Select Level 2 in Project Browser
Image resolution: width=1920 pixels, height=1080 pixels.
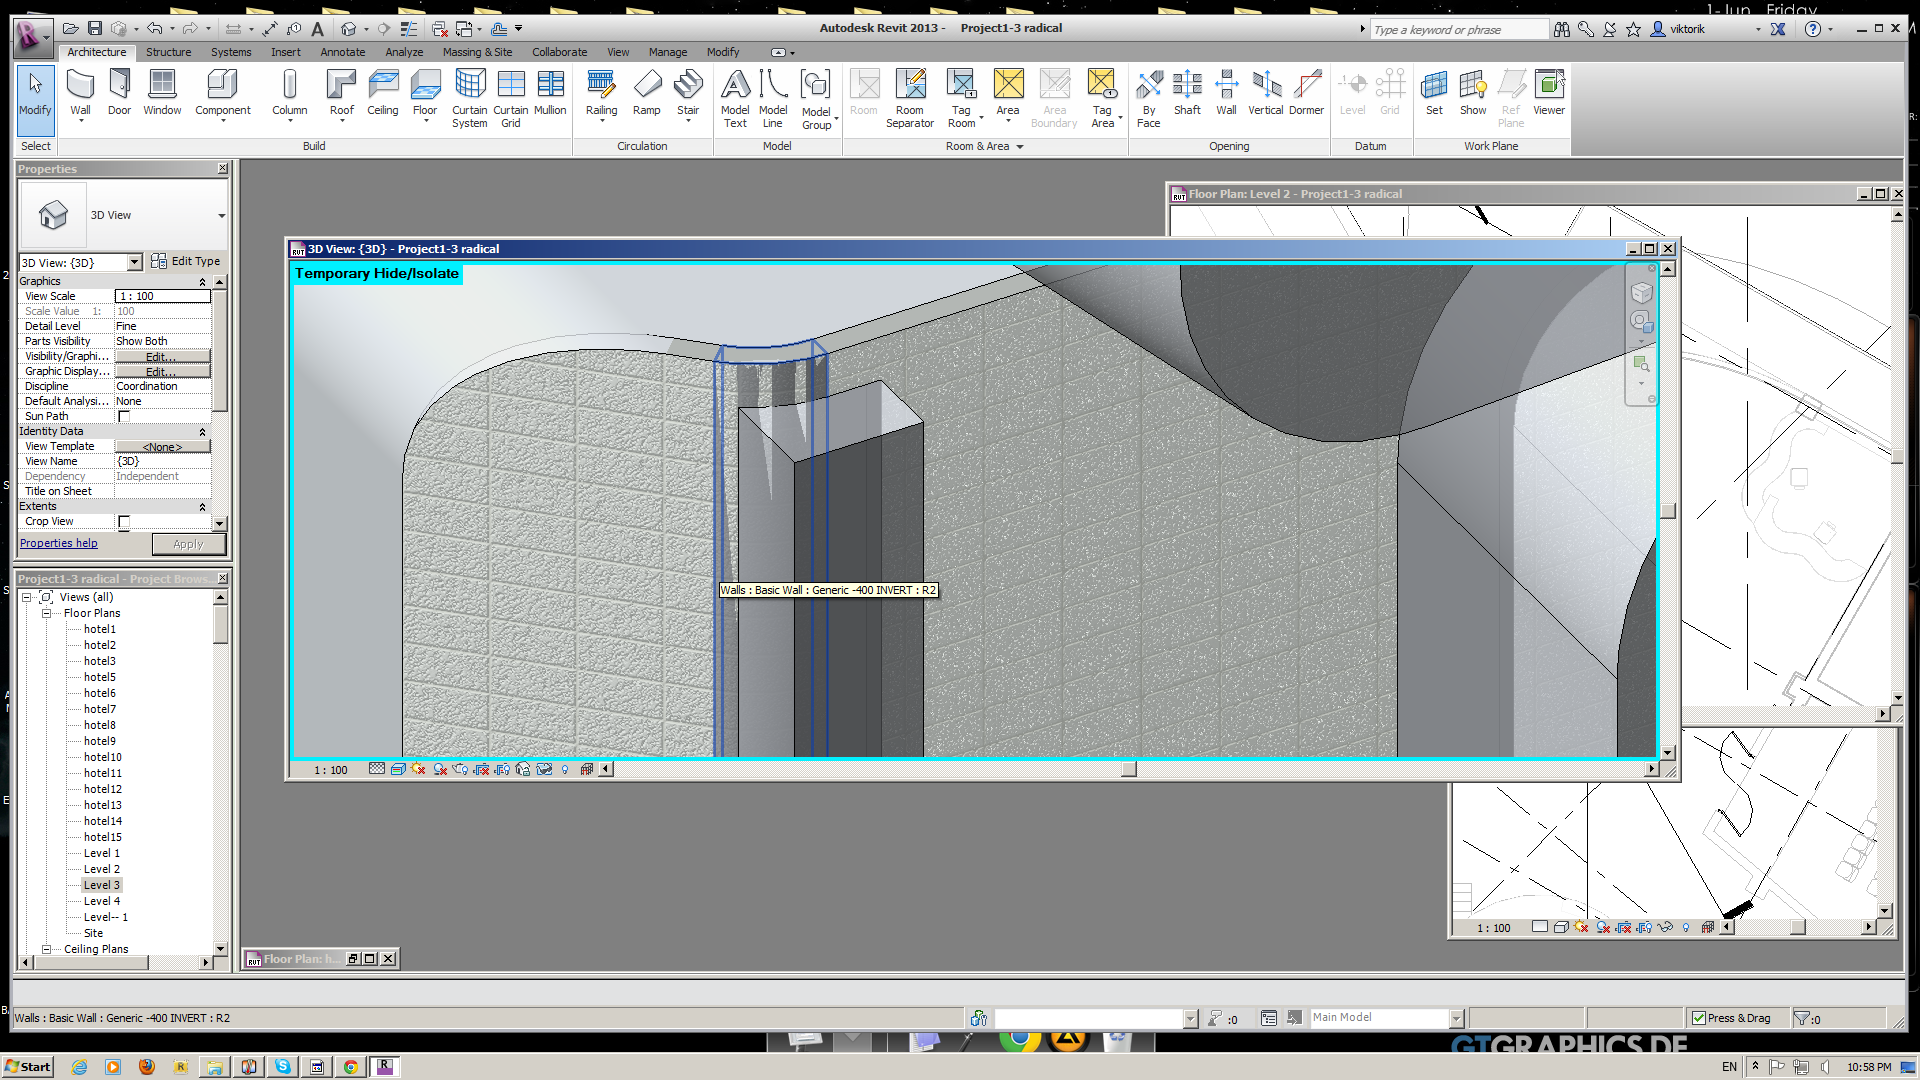[x=101, y=869]
